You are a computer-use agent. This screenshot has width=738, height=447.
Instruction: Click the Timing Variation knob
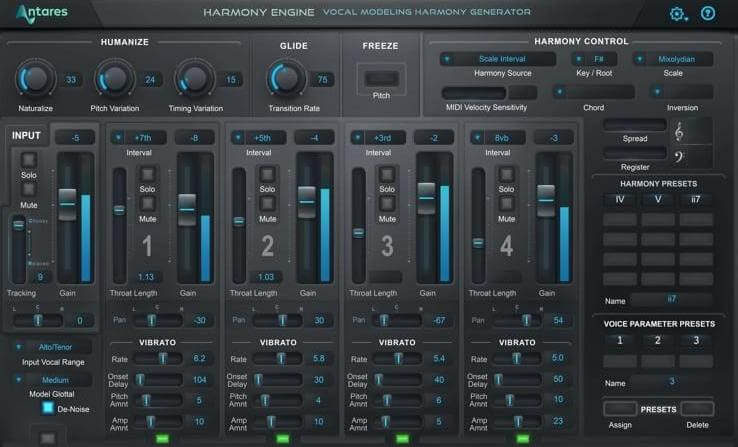(x=194, y=78)
